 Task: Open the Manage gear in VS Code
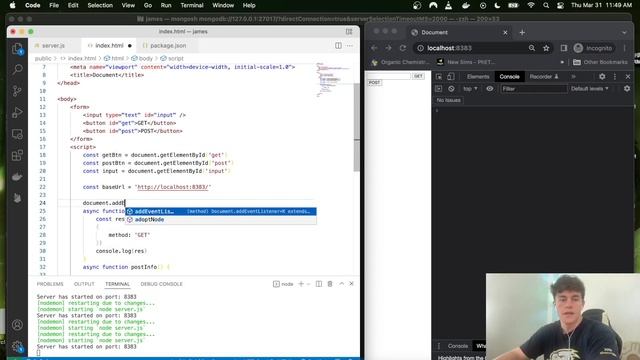click(17, 346)
